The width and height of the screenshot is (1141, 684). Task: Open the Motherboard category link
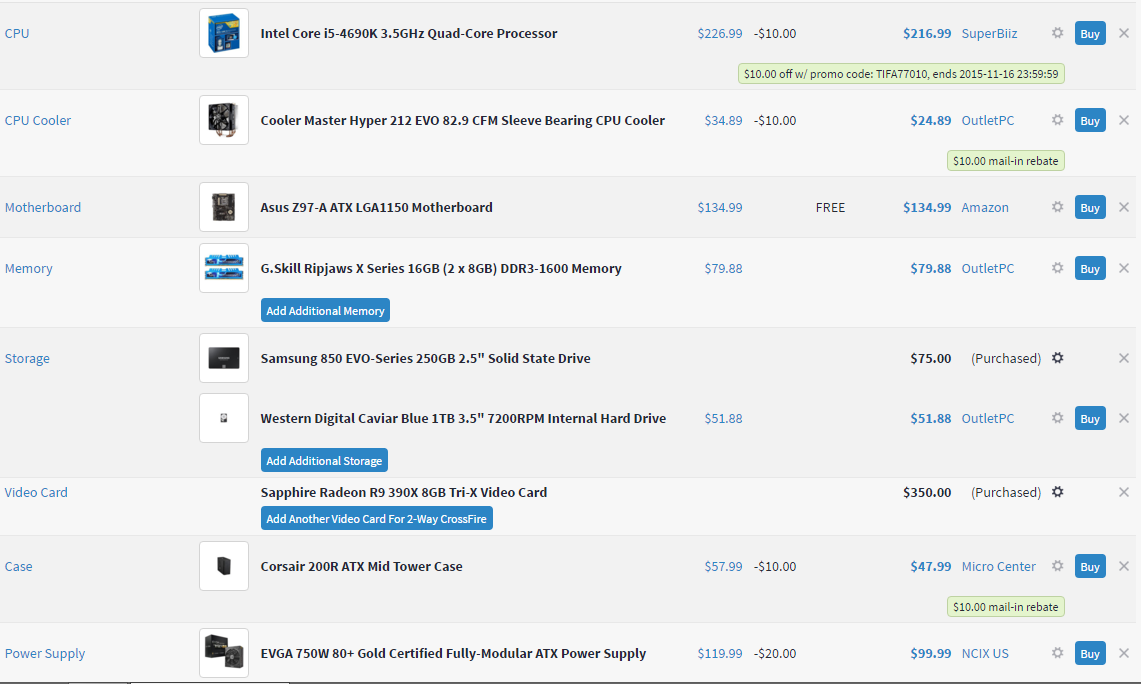click(43, 207)
